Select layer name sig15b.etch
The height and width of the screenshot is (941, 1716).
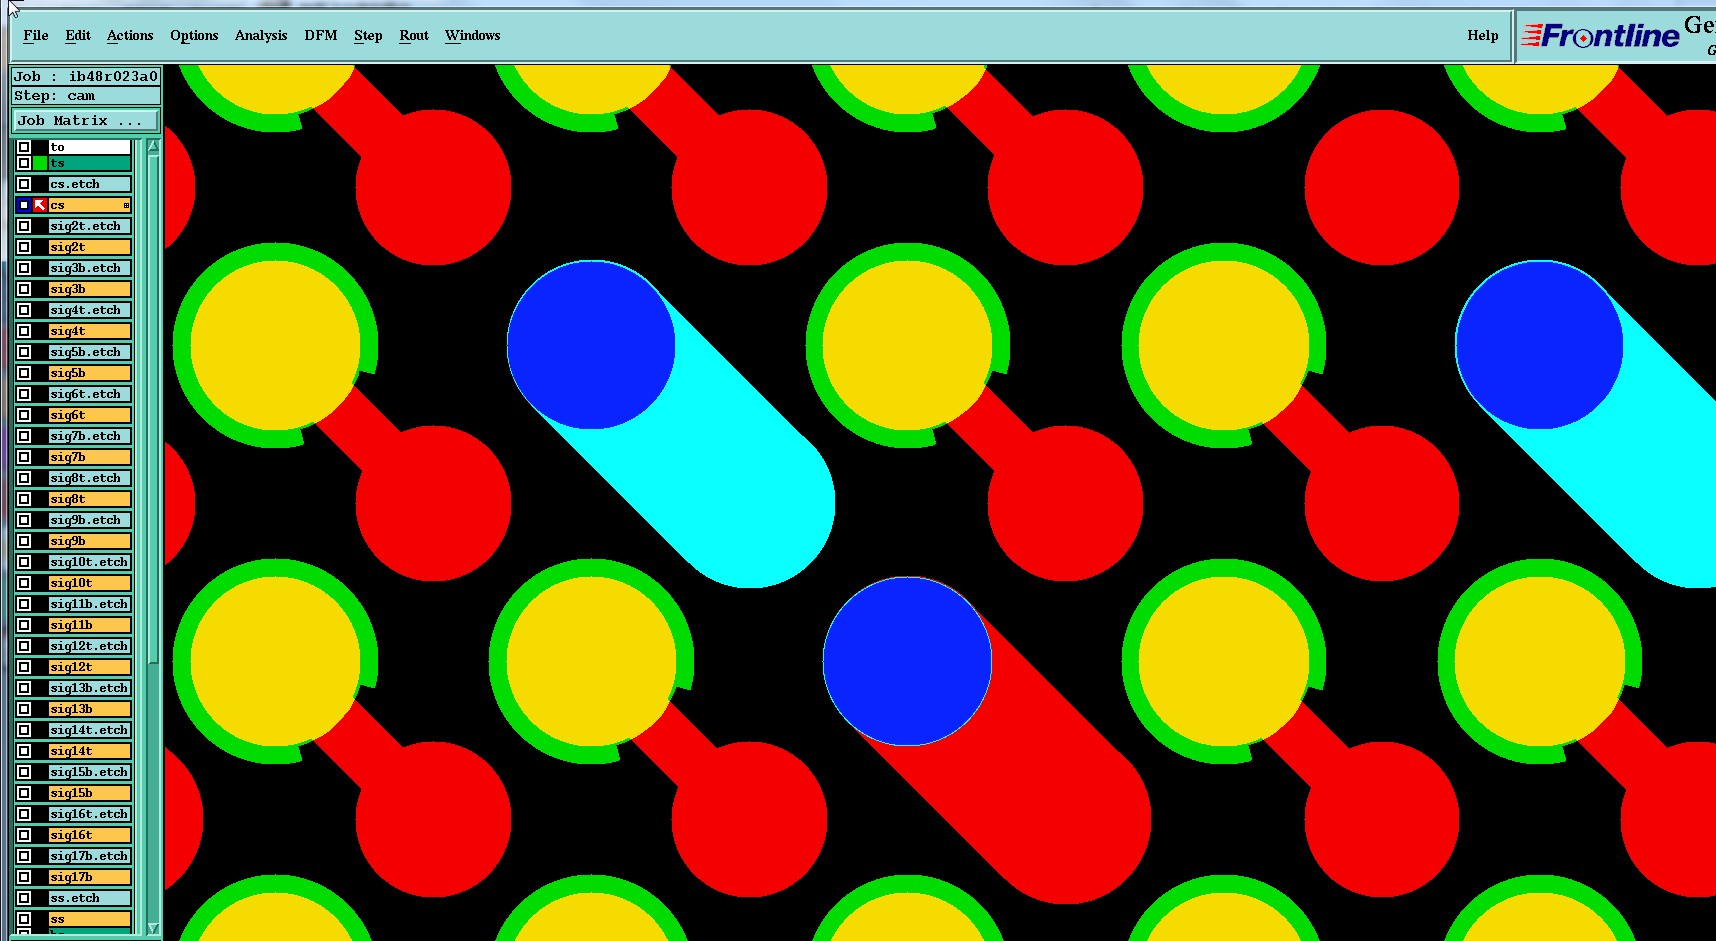[90, 772]
